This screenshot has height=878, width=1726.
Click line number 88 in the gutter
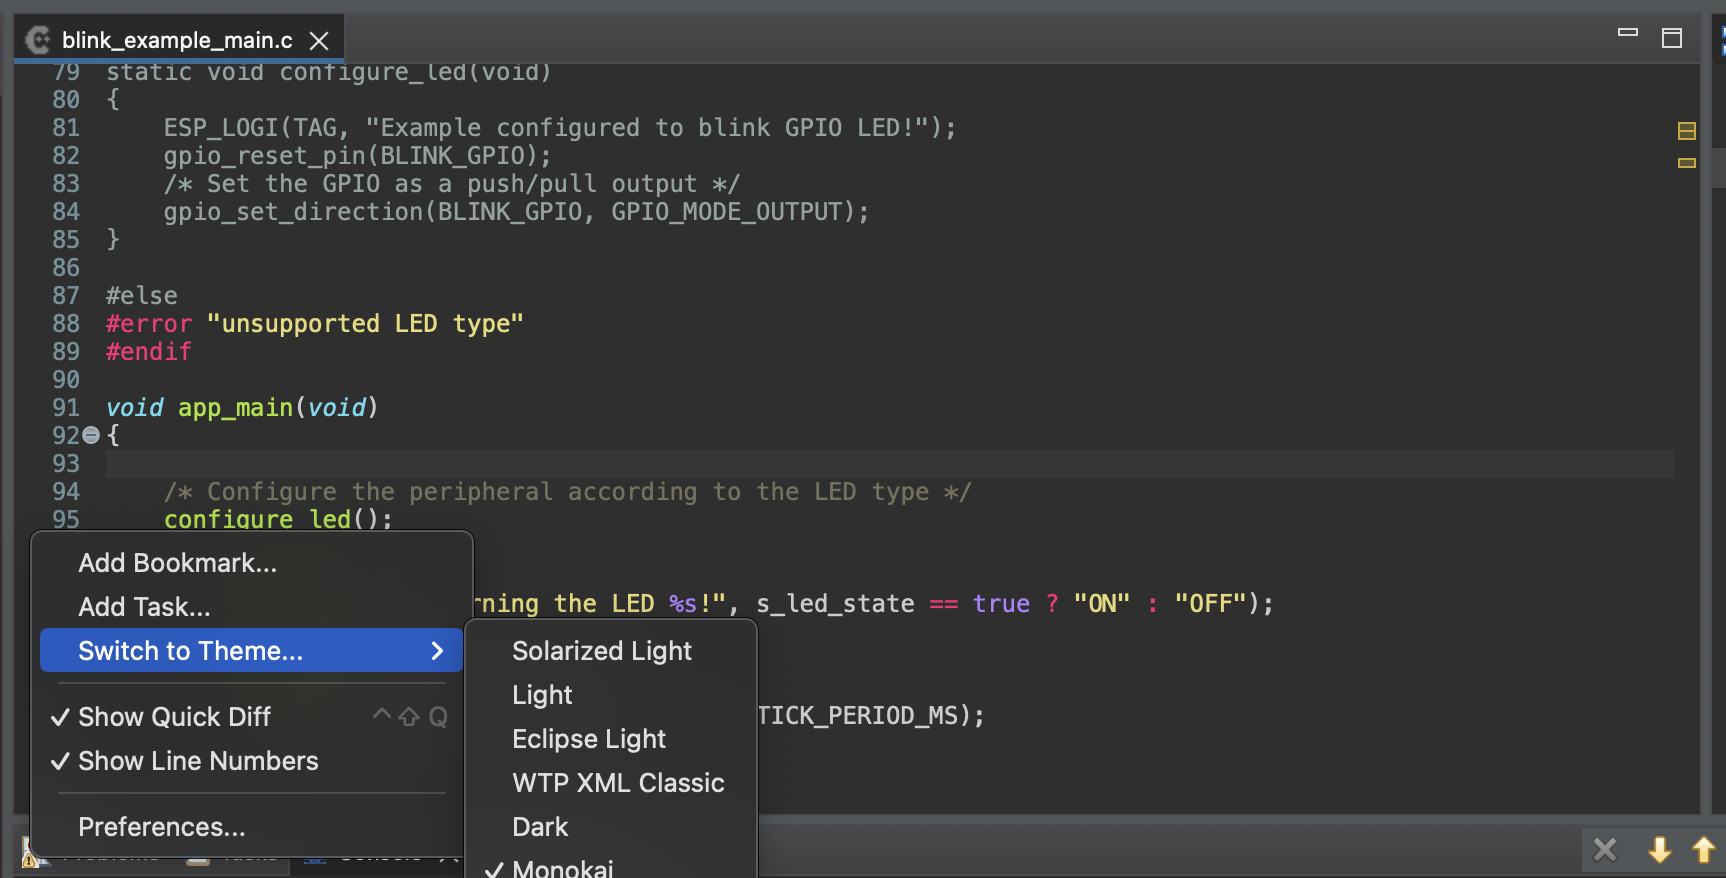point(66,324)
